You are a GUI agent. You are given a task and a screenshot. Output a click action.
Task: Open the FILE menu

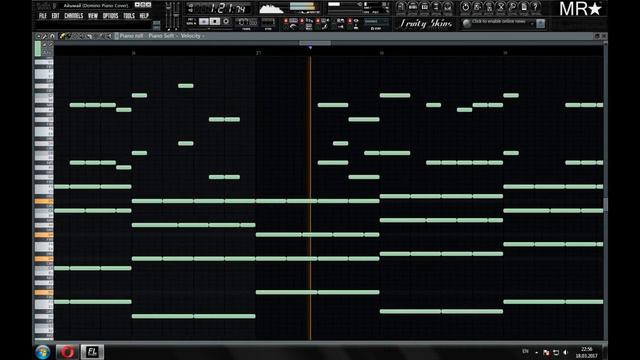click(42, 16)
